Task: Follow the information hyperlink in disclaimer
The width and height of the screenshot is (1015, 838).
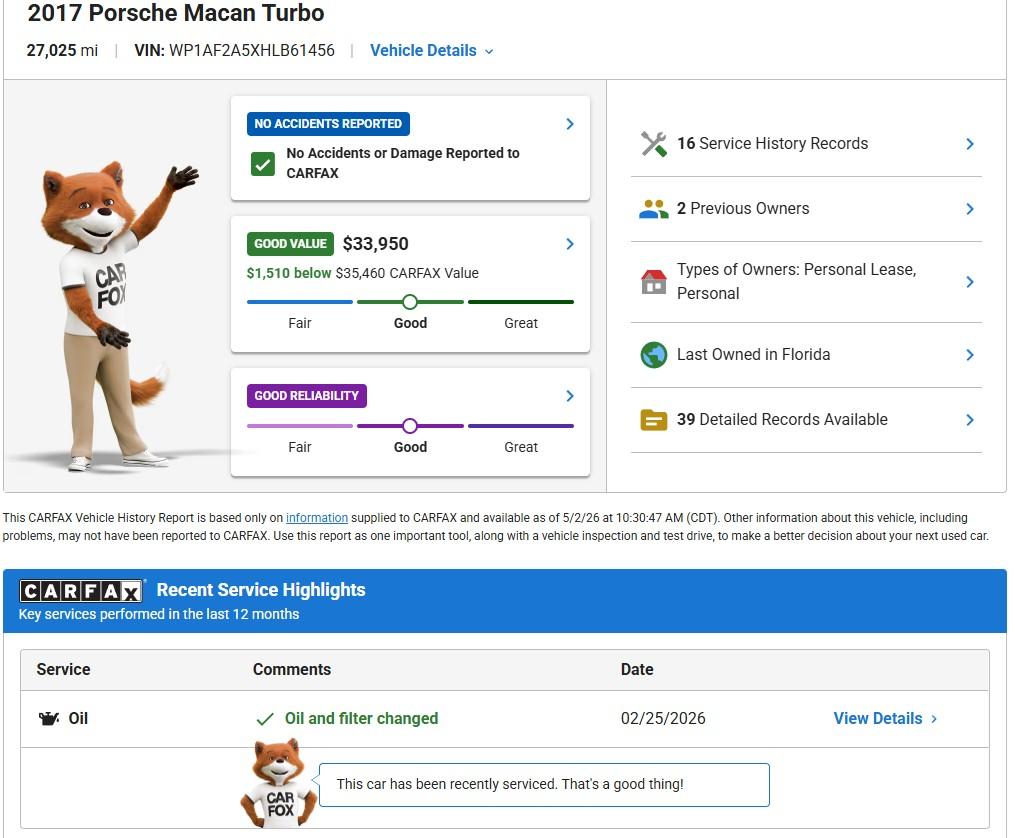Action: tap(317, 518)
